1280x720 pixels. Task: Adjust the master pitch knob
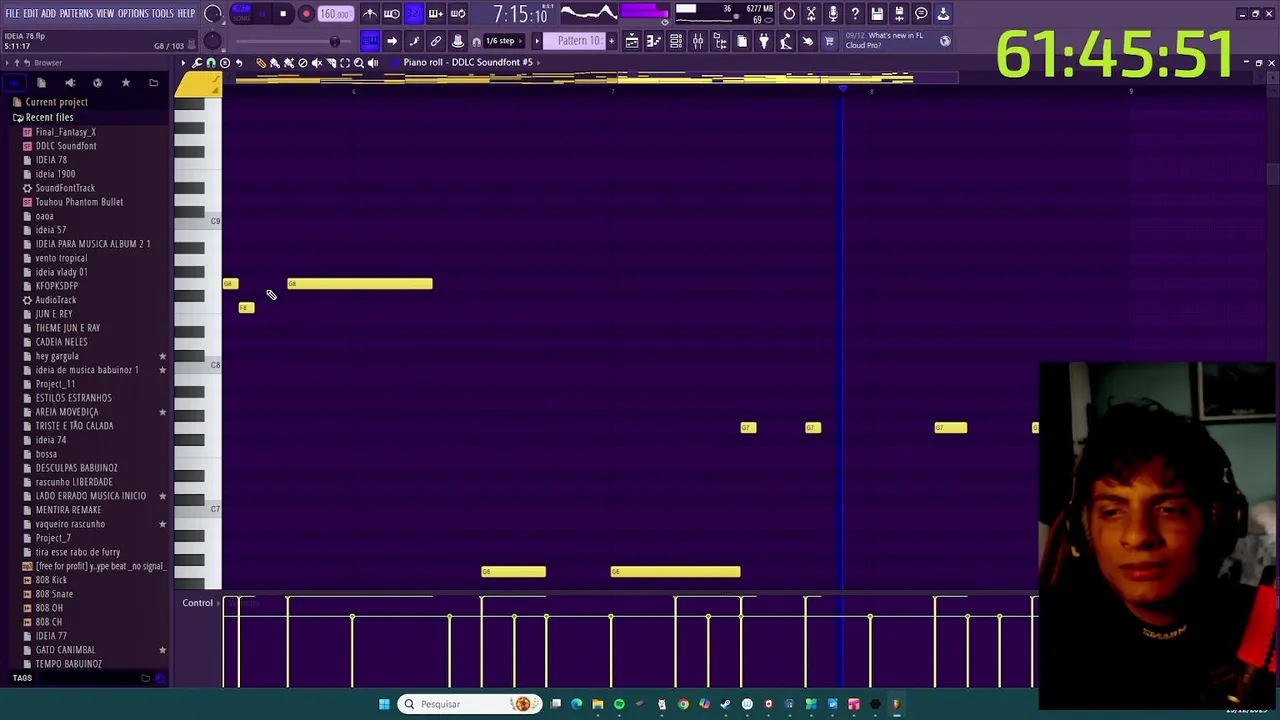coord(212,41)
